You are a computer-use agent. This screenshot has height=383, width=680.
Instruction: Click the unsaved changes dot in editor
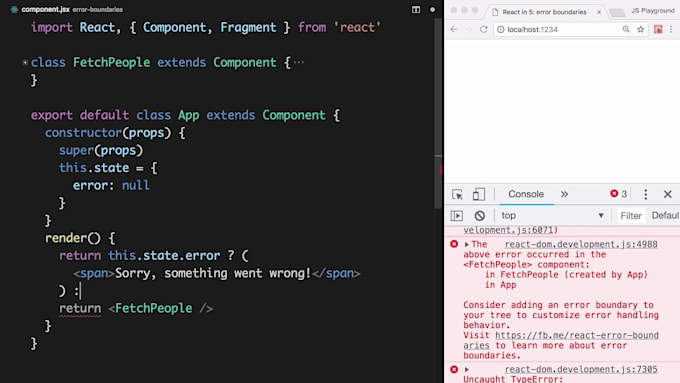(432, 10)
